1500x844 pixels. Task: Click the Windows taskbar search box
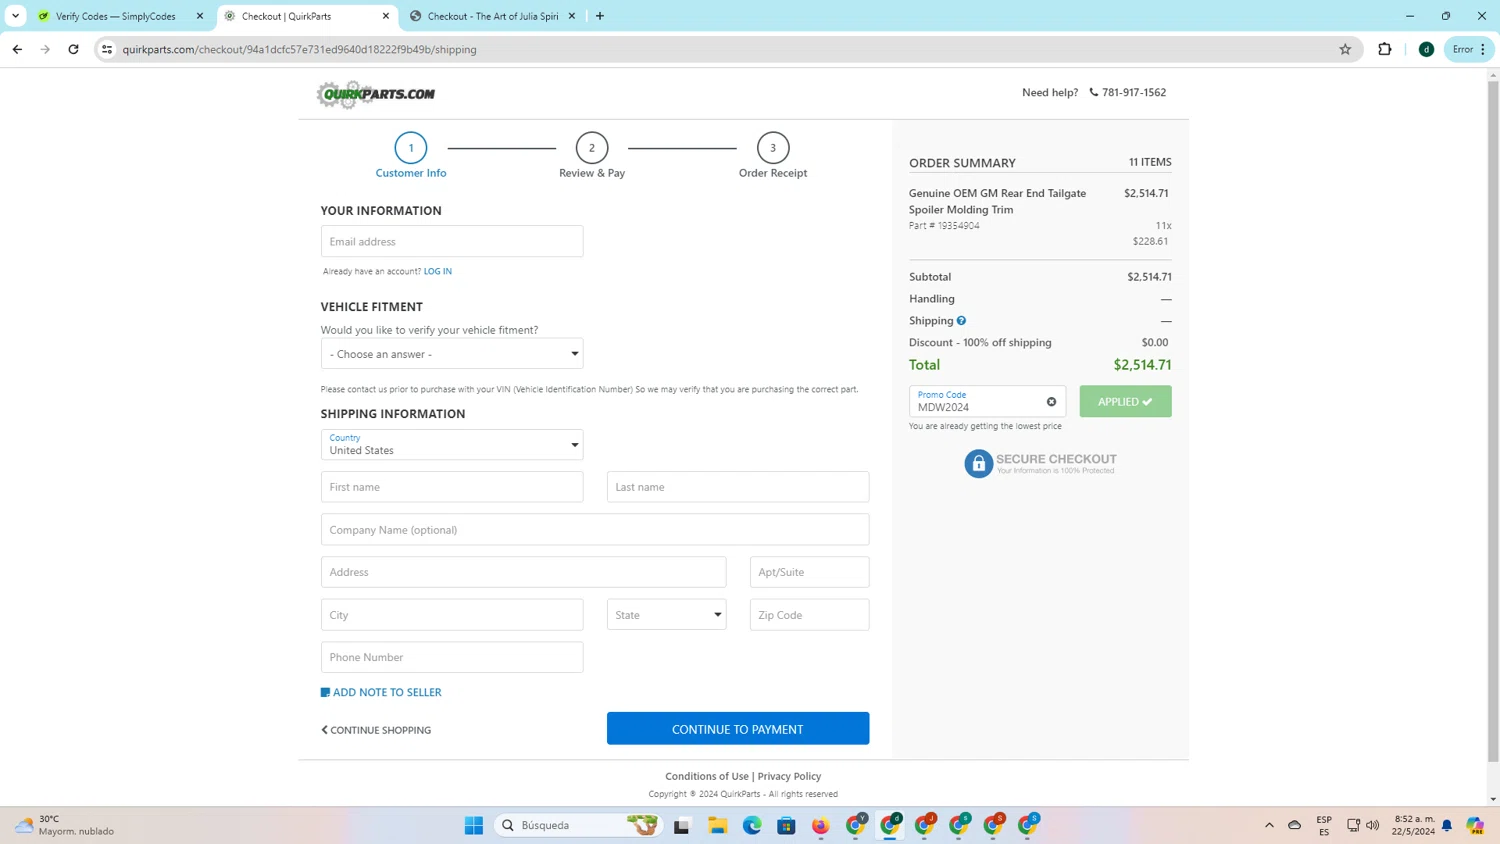(x=578, y=825)
